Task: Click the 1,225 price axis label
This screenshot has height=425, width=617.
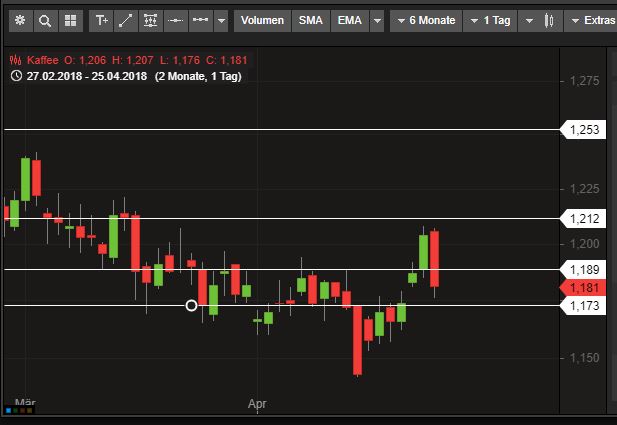Action: [x=584, y=189]
